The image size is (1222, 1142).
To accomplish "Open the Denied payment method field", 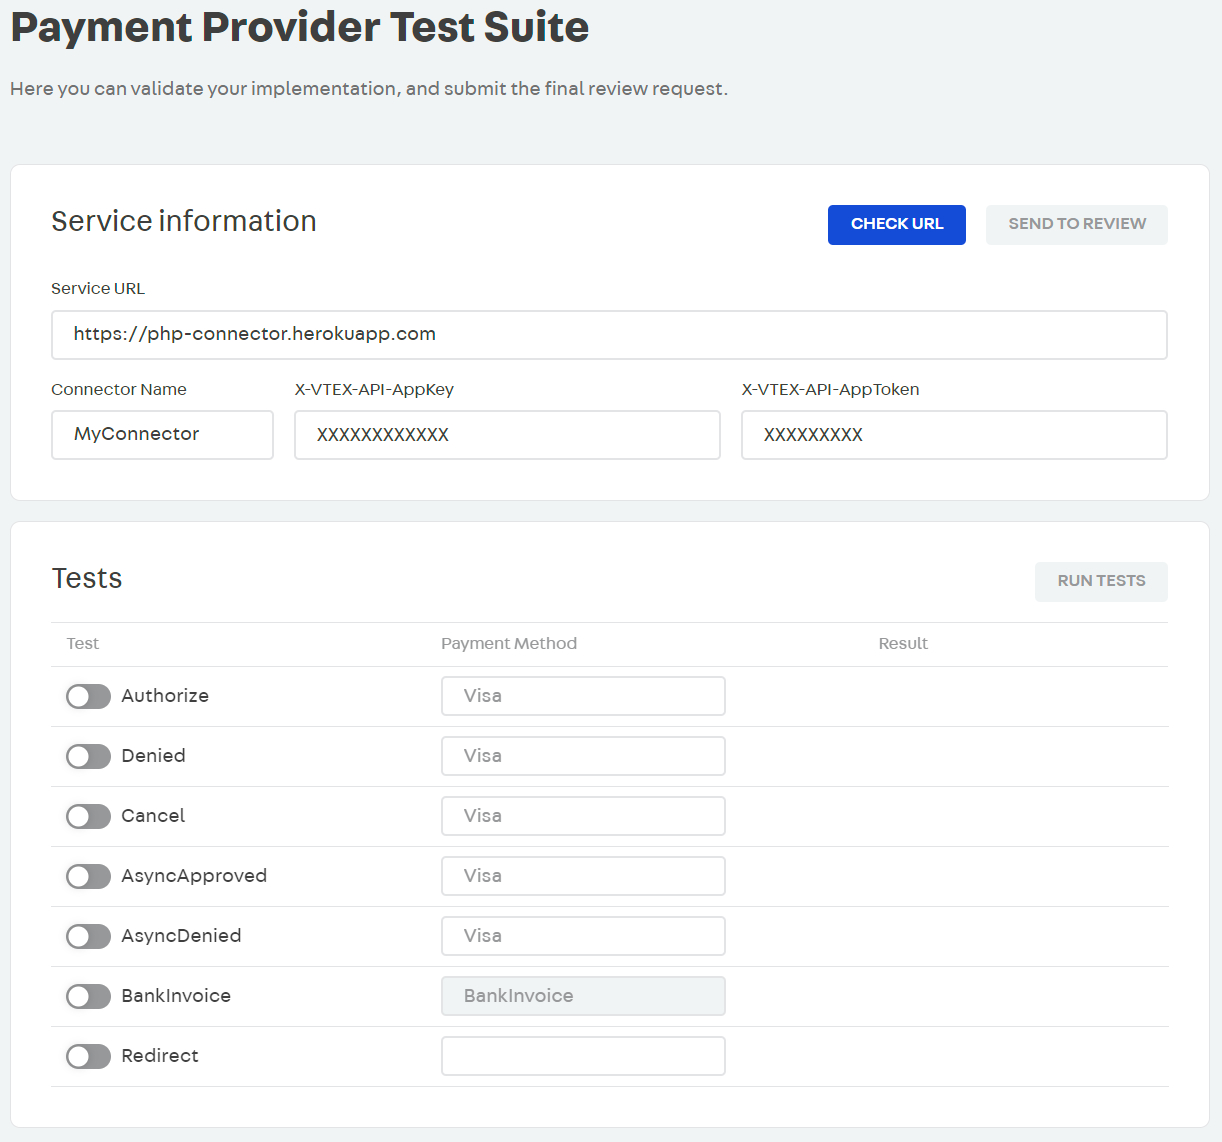I will click(583, 756).
